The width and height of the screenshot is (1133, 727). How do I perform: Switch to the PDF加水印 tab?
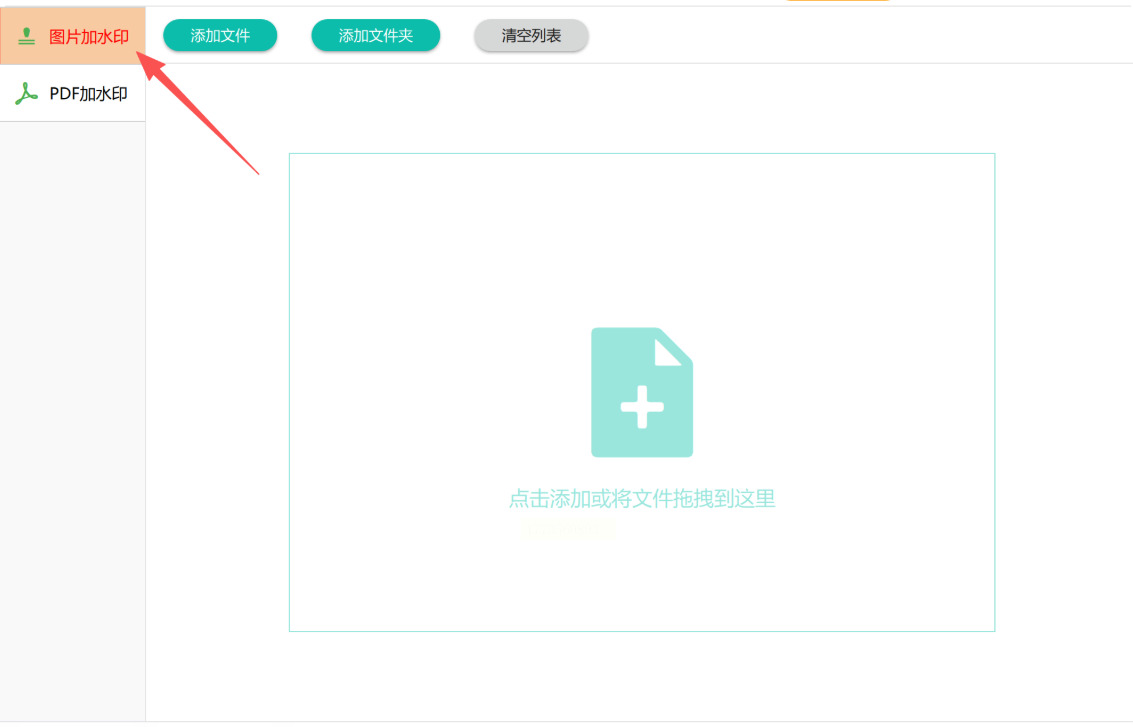[x=72, y=93]
